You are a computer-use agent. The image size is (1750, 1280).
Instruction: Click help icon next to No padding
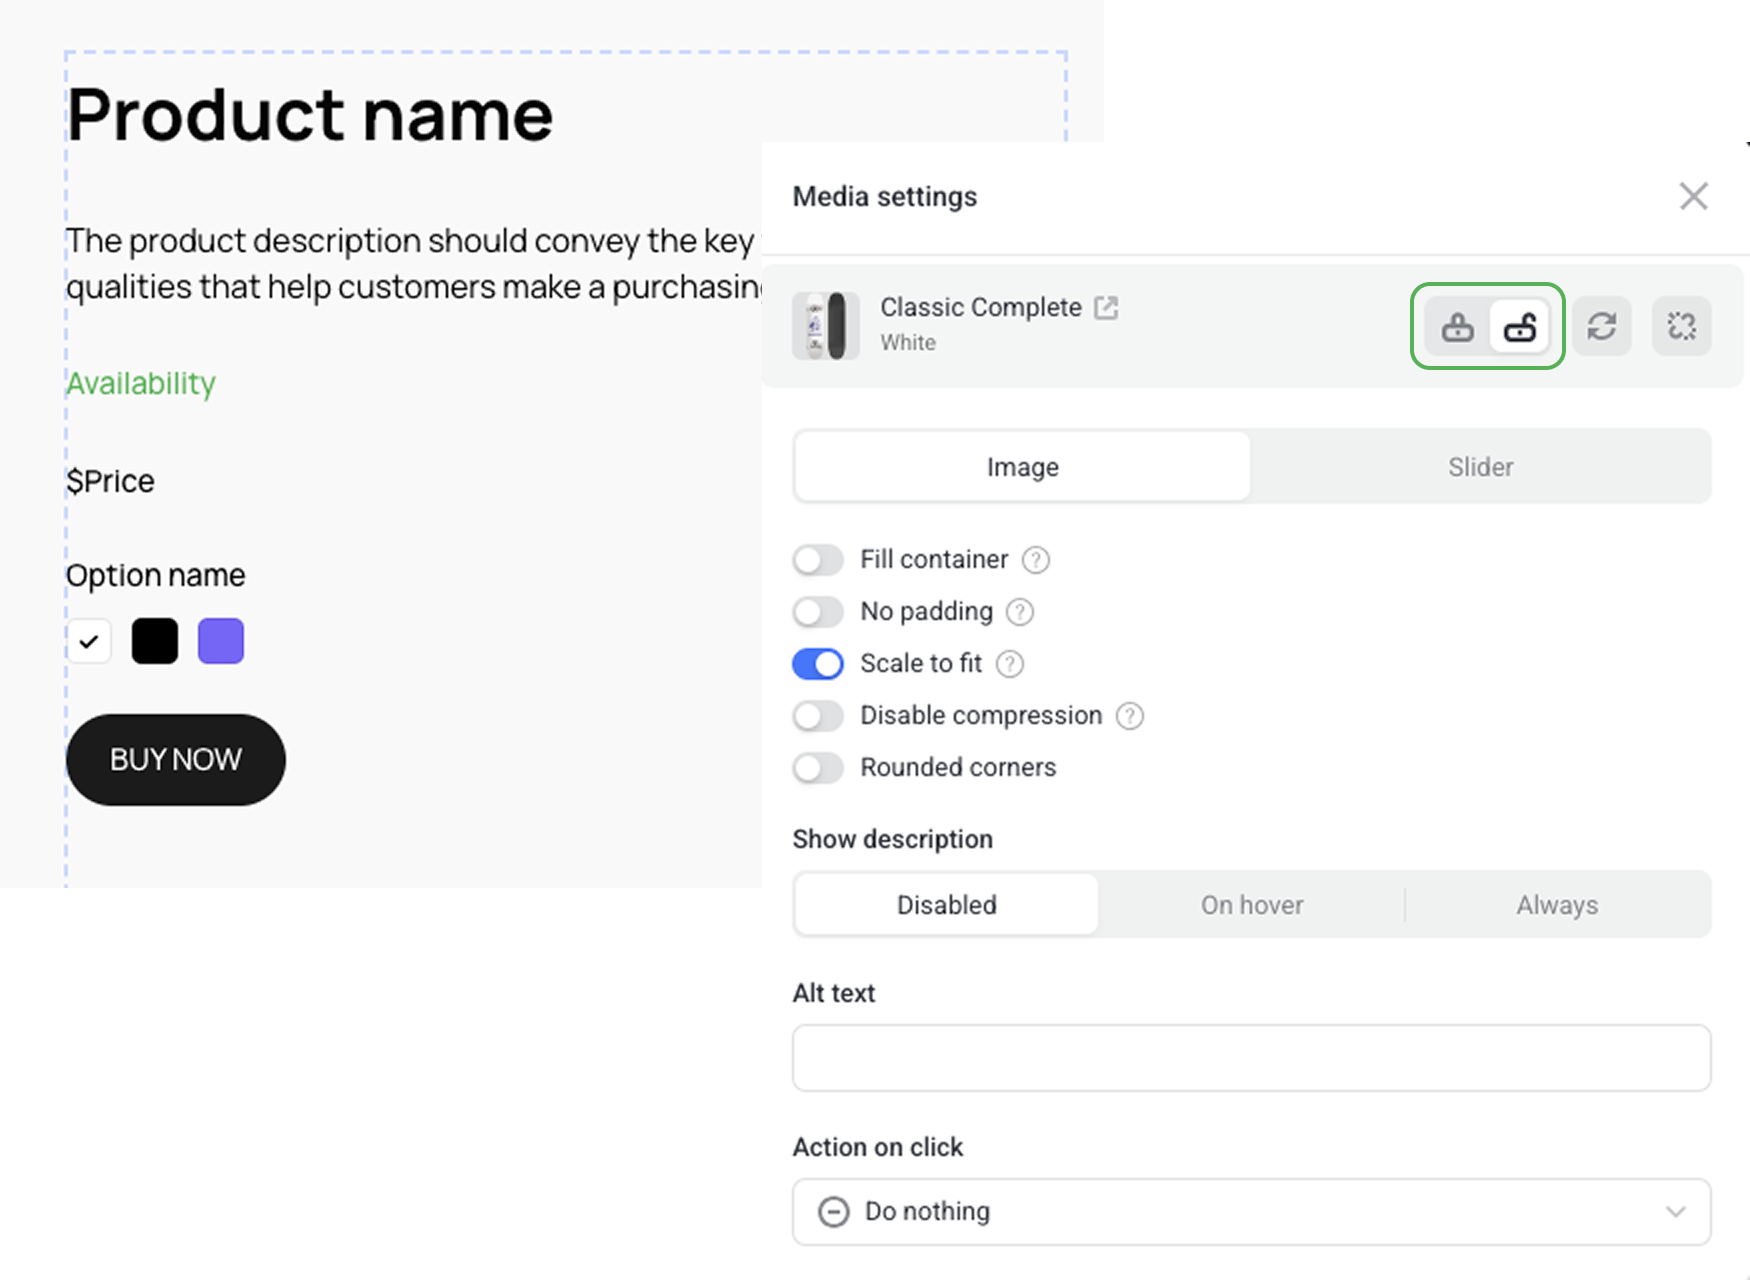(x=1020, y=612)
